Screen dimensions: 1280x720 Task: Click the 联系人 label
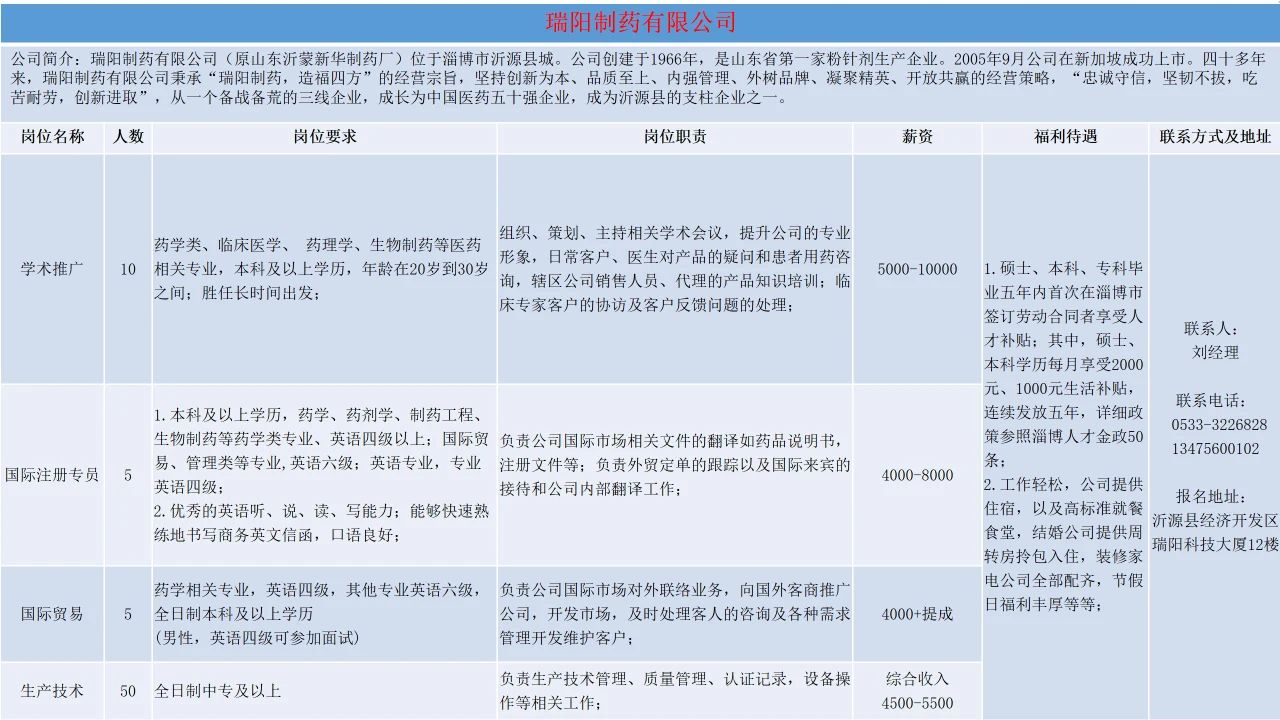tap(1211, 328)
